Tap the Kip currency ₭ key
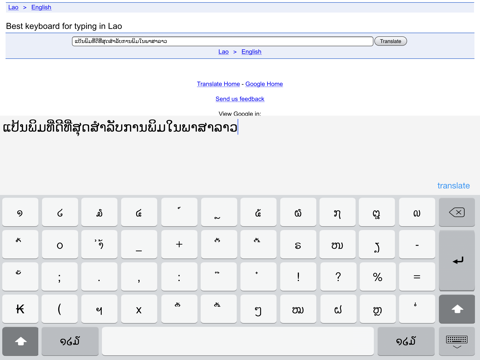 (20, 309)
